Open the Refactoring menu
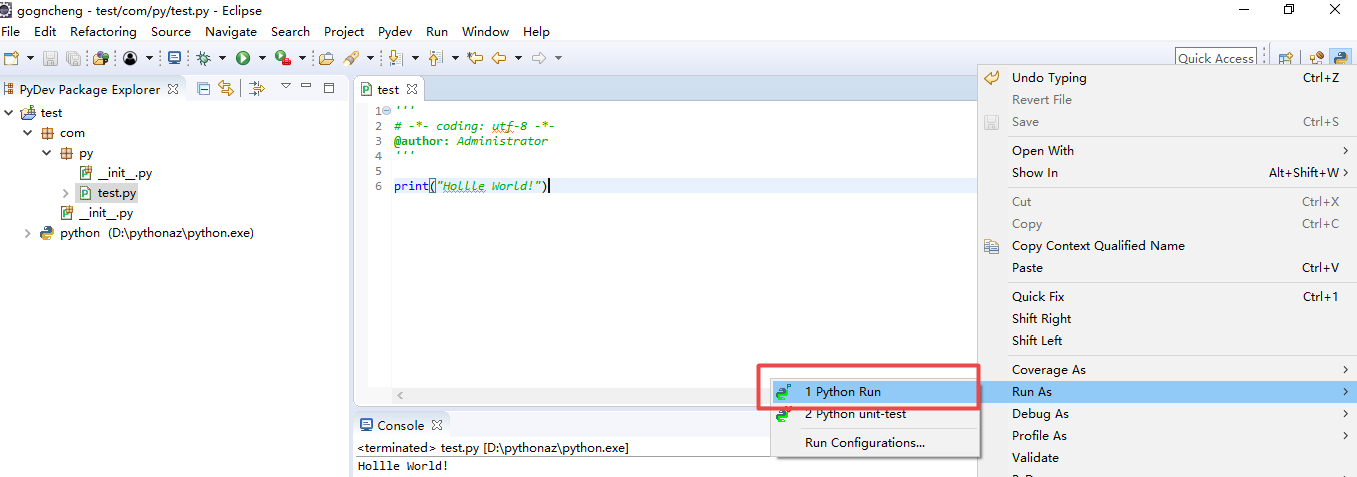Screen dimensions: 1357x477 (x=103, y=31)
